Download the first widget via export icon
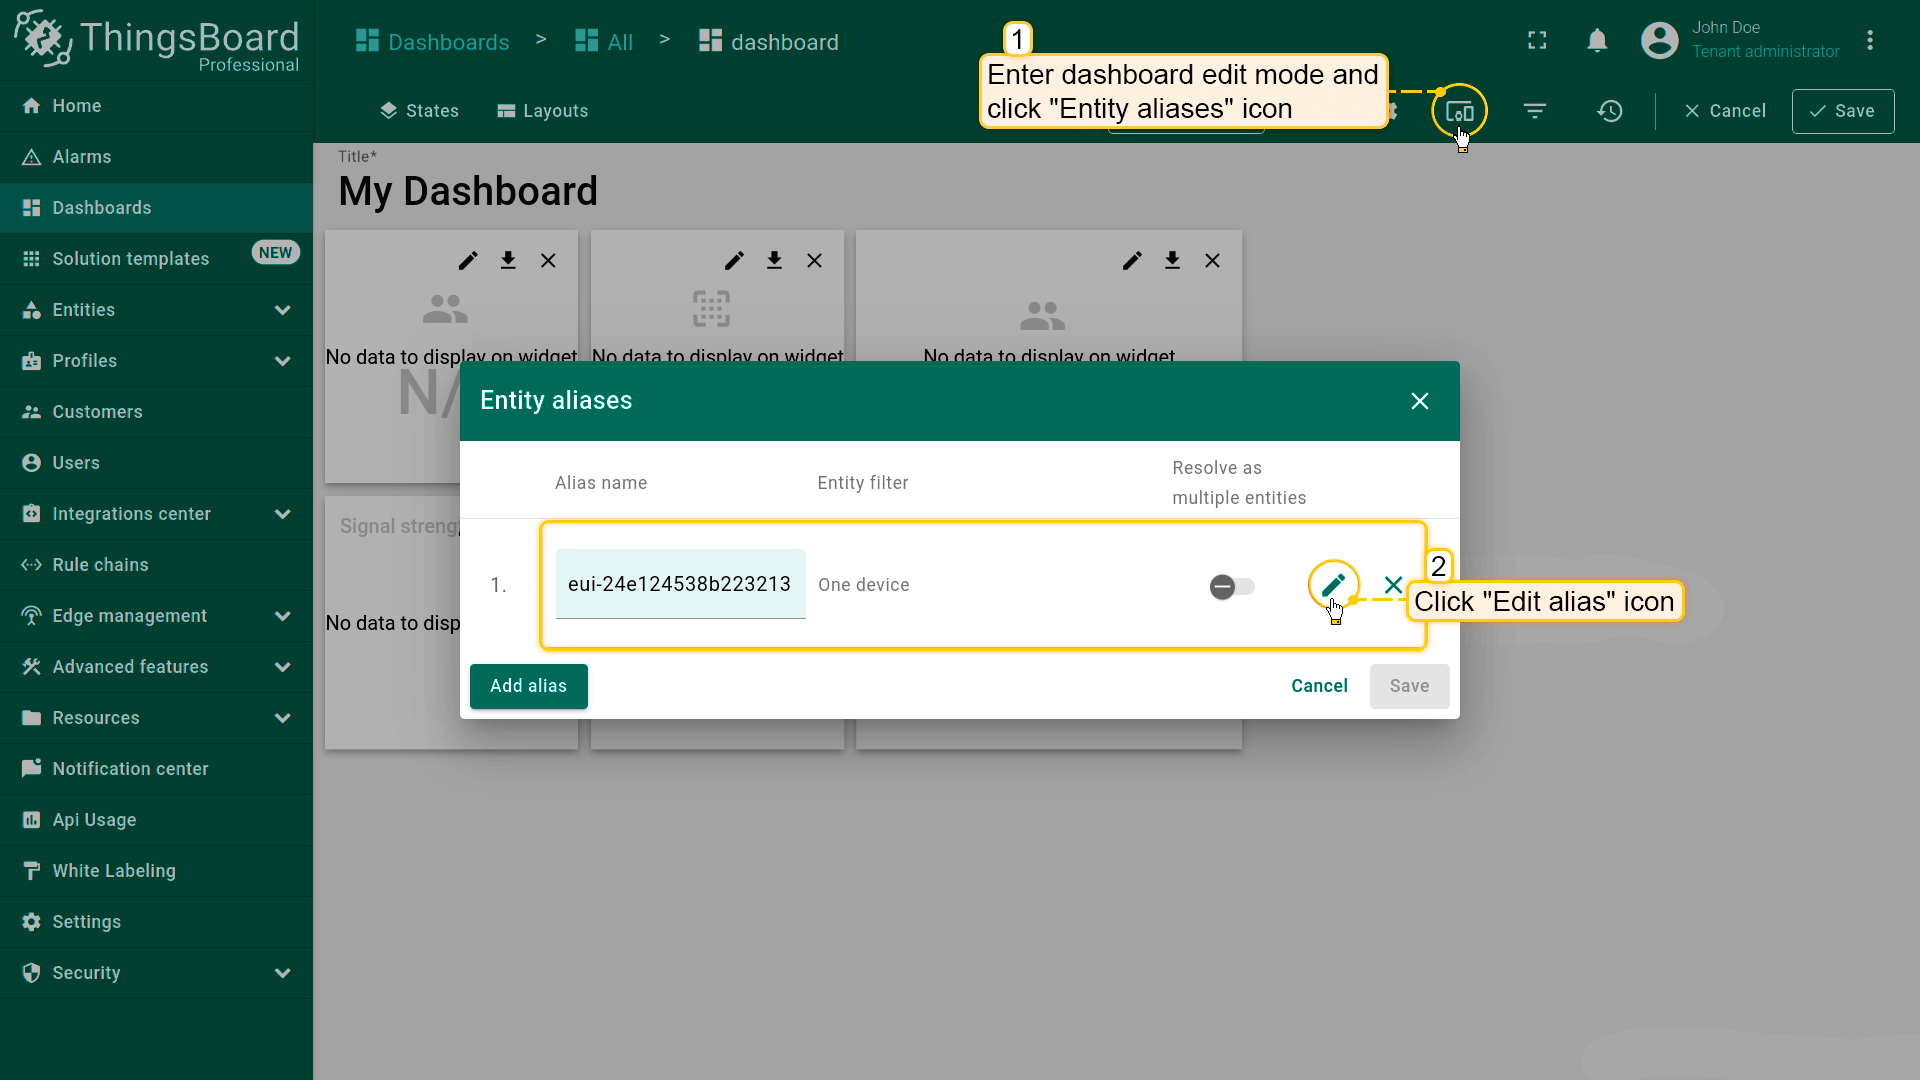This screenshot has height=1080, width=1920. pyautogui.click(x=508, y=260)
